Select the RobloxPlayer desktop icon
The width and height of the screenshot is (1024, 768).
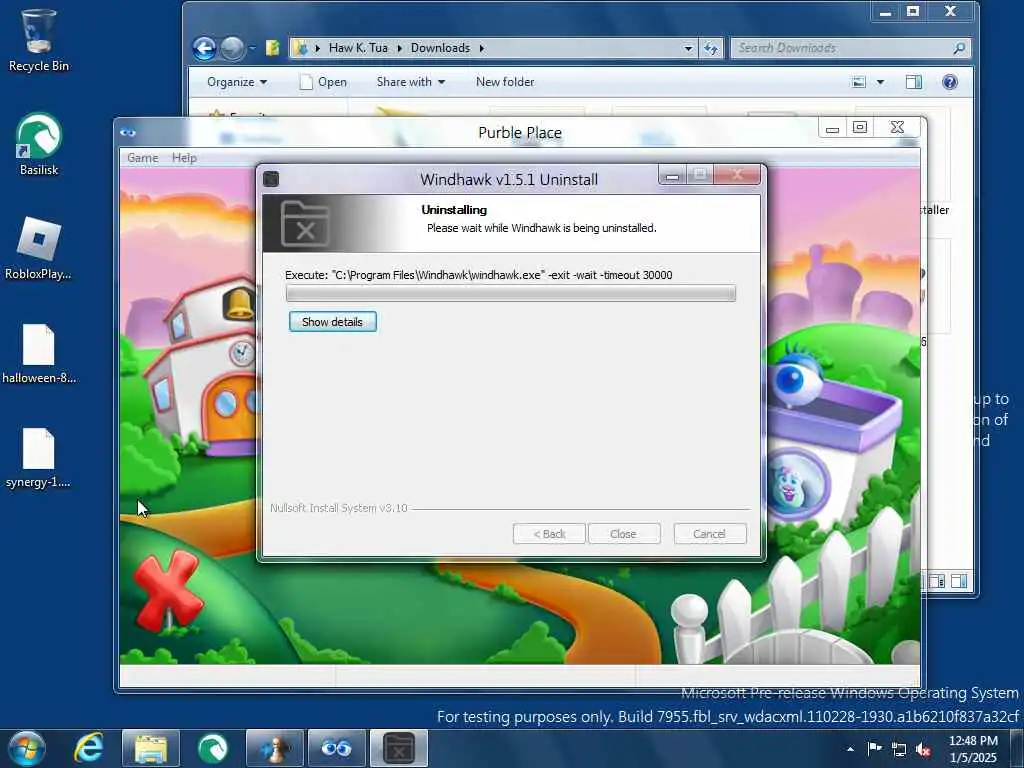point(39,248)
